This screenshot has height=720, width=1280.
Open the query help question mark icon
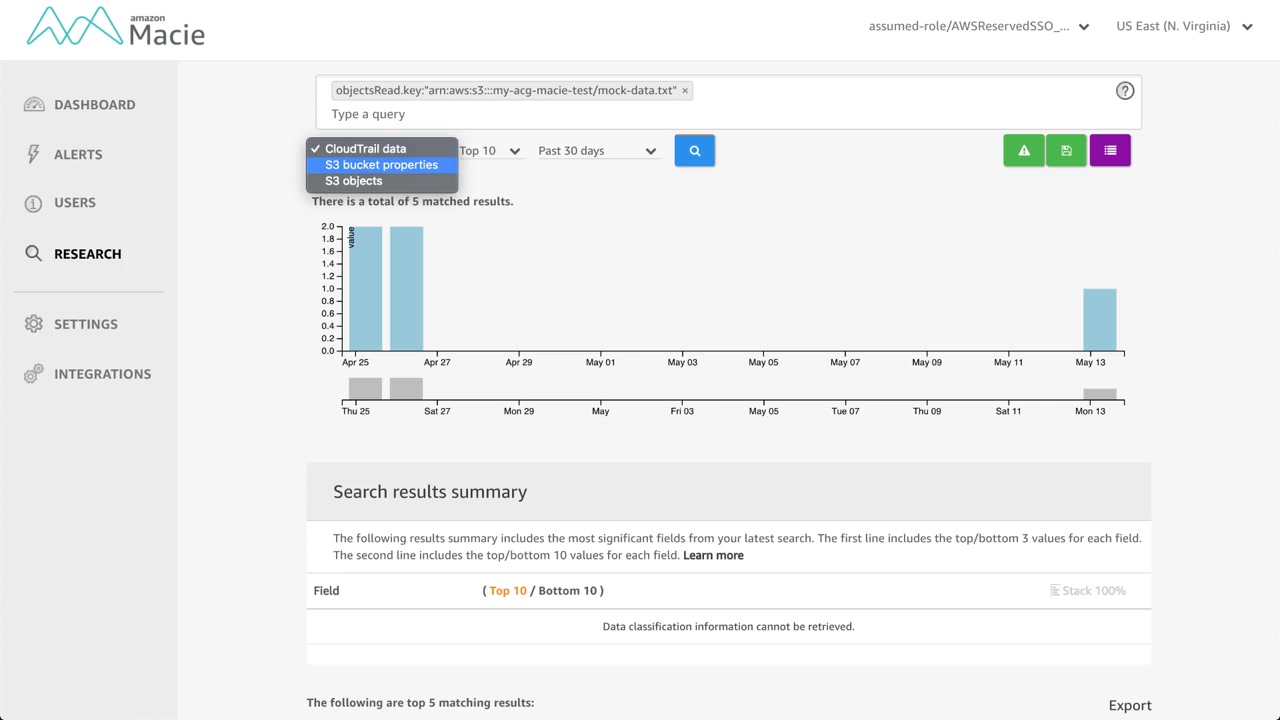click(x=1125, y=91)
